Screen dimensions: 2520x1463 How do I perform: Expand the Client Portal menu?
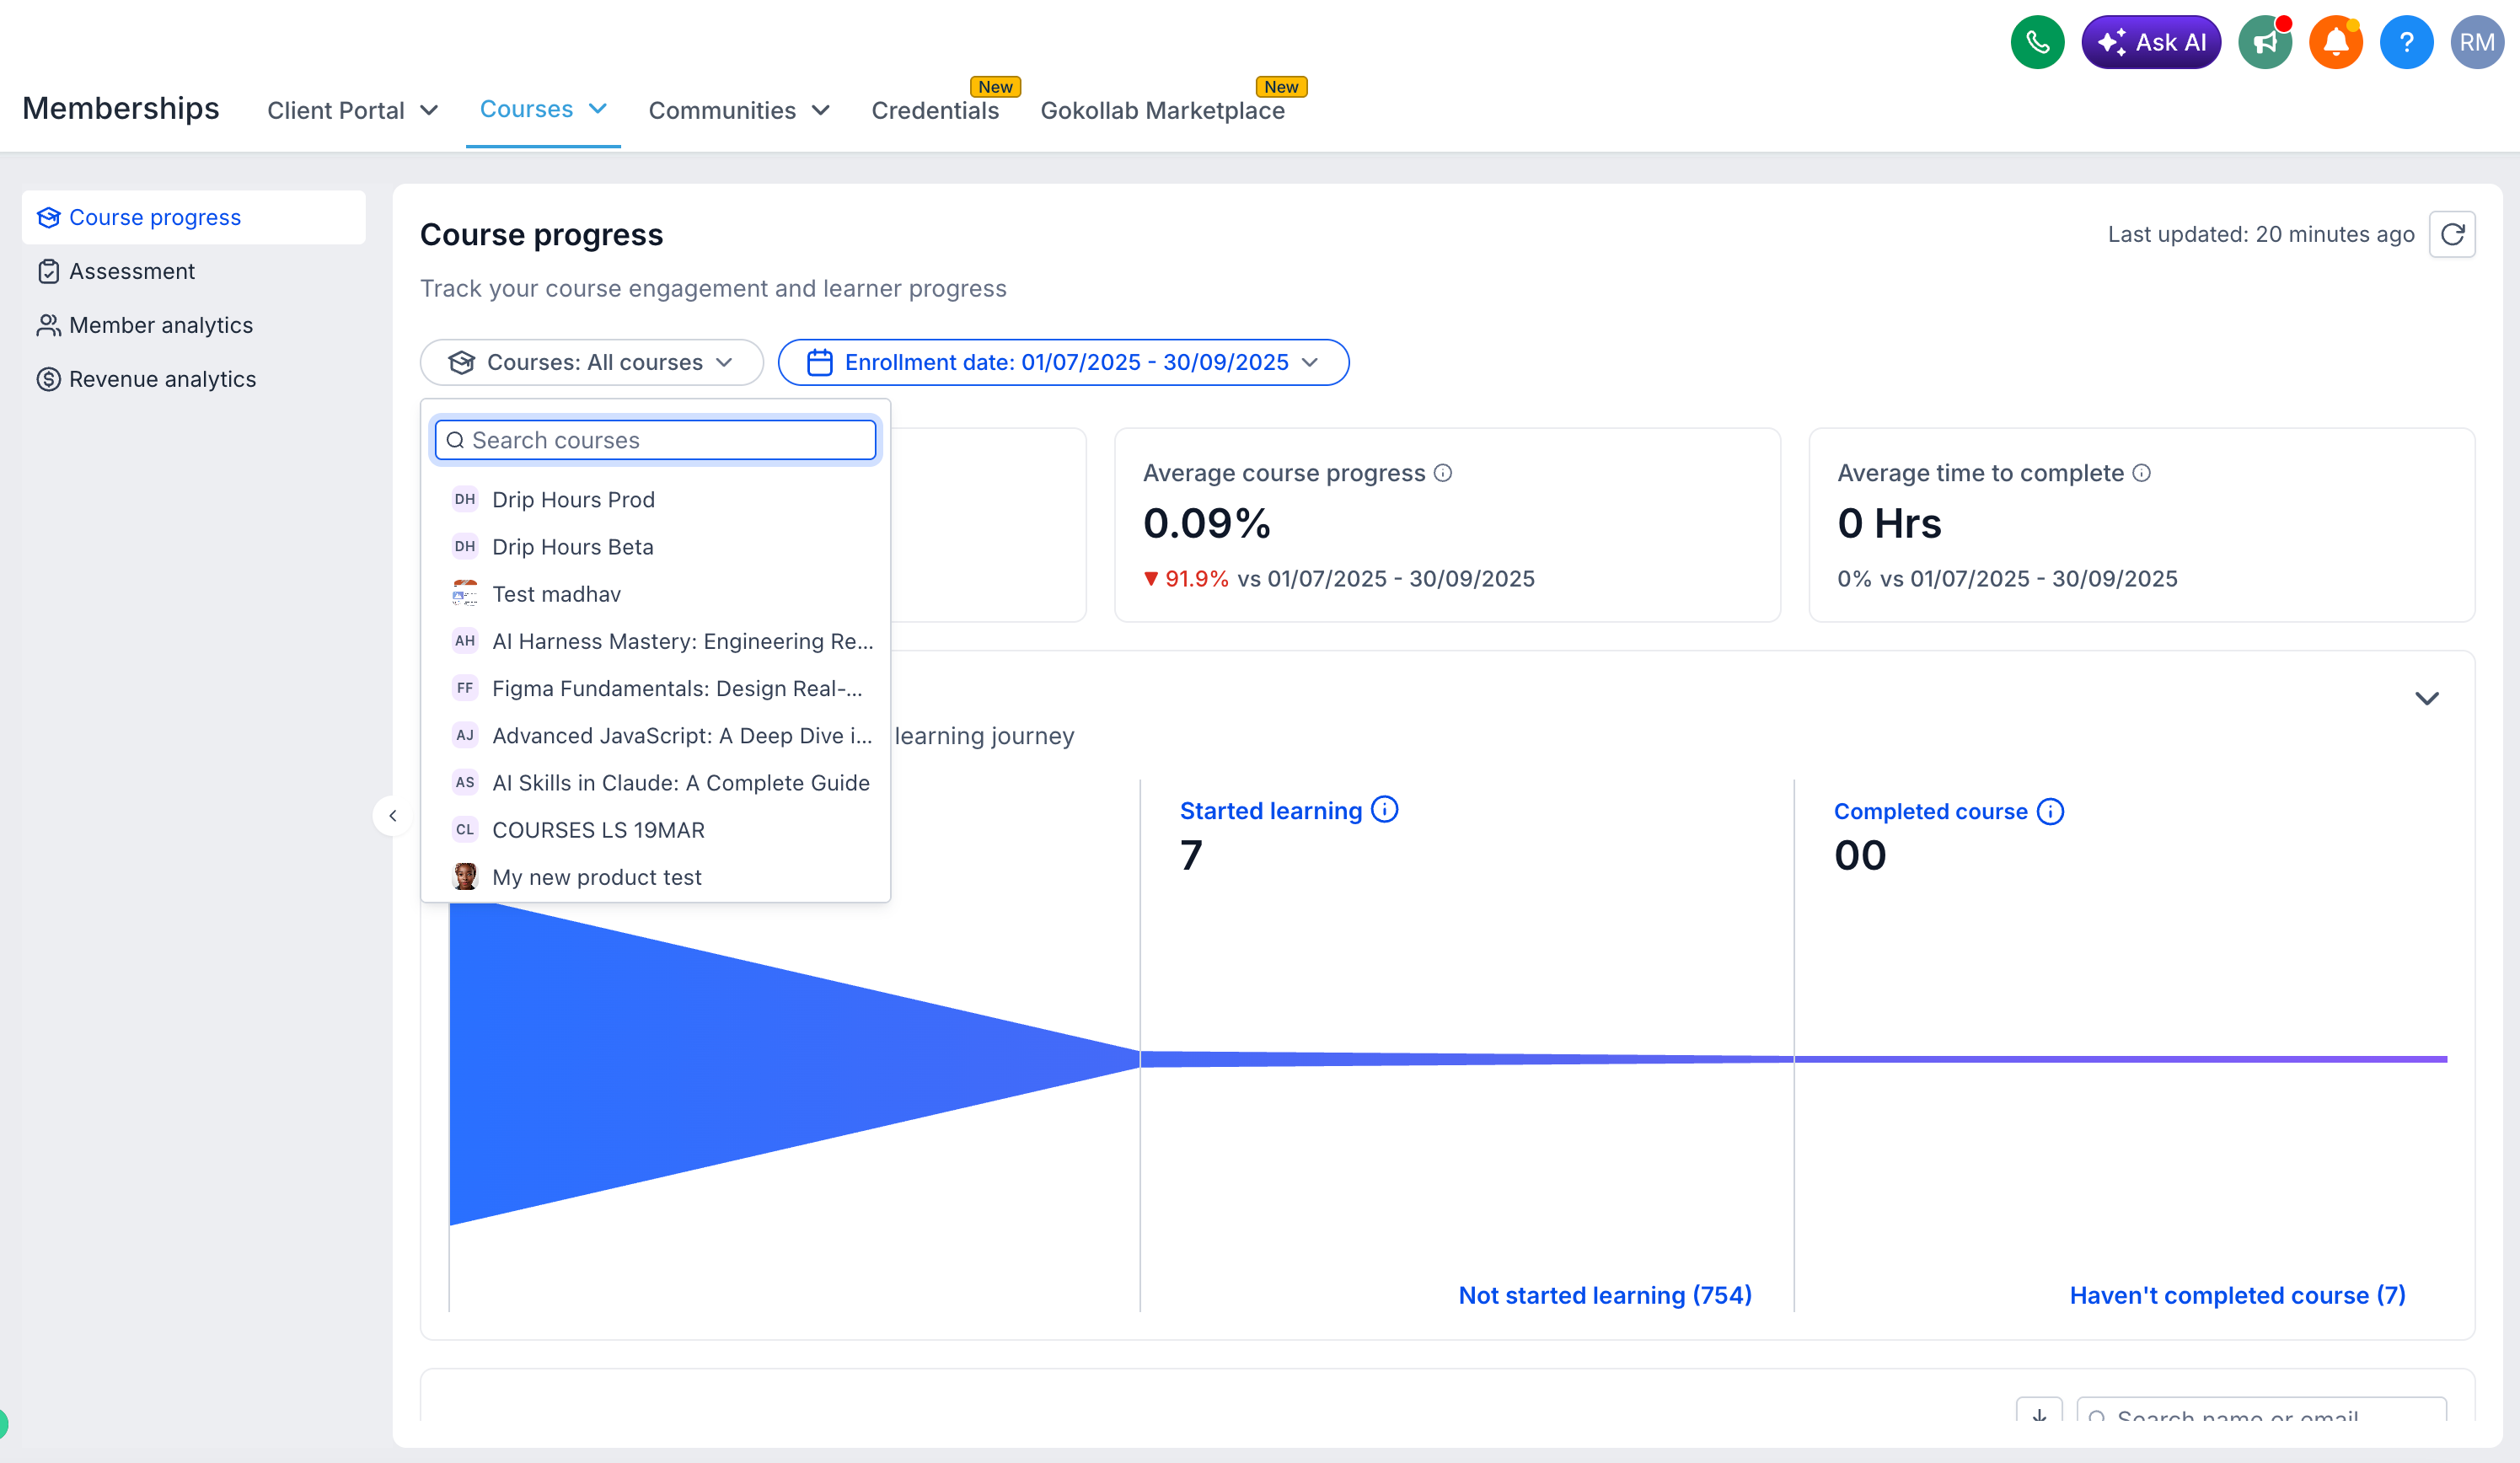(353, 110)
